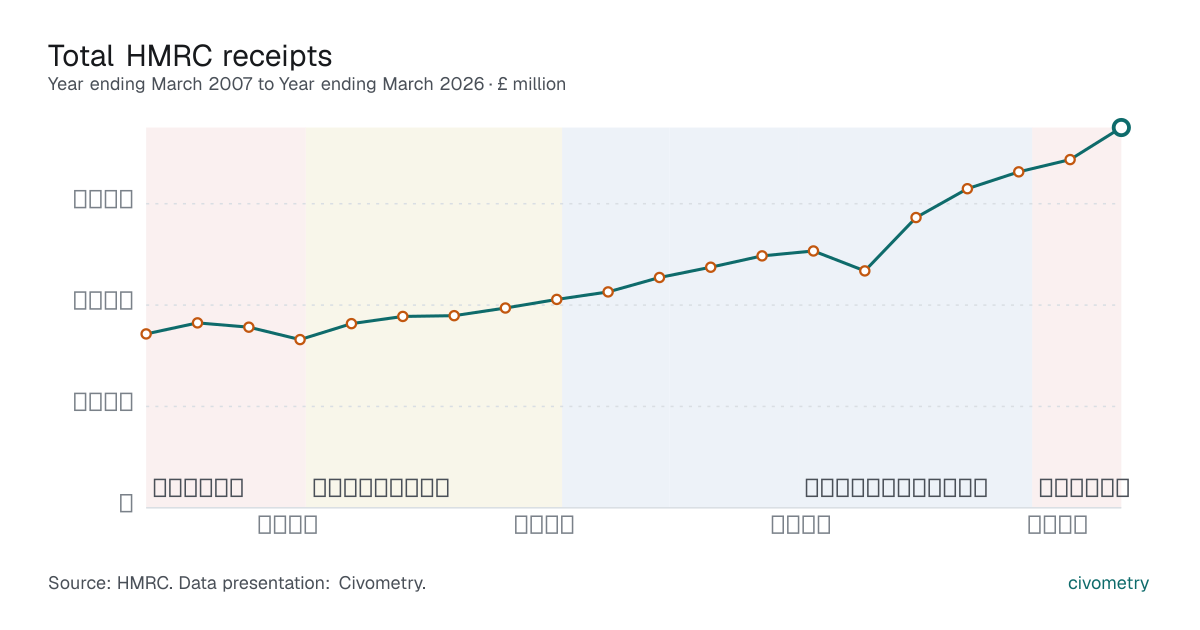Click the label inside the final pink band

1084,488
